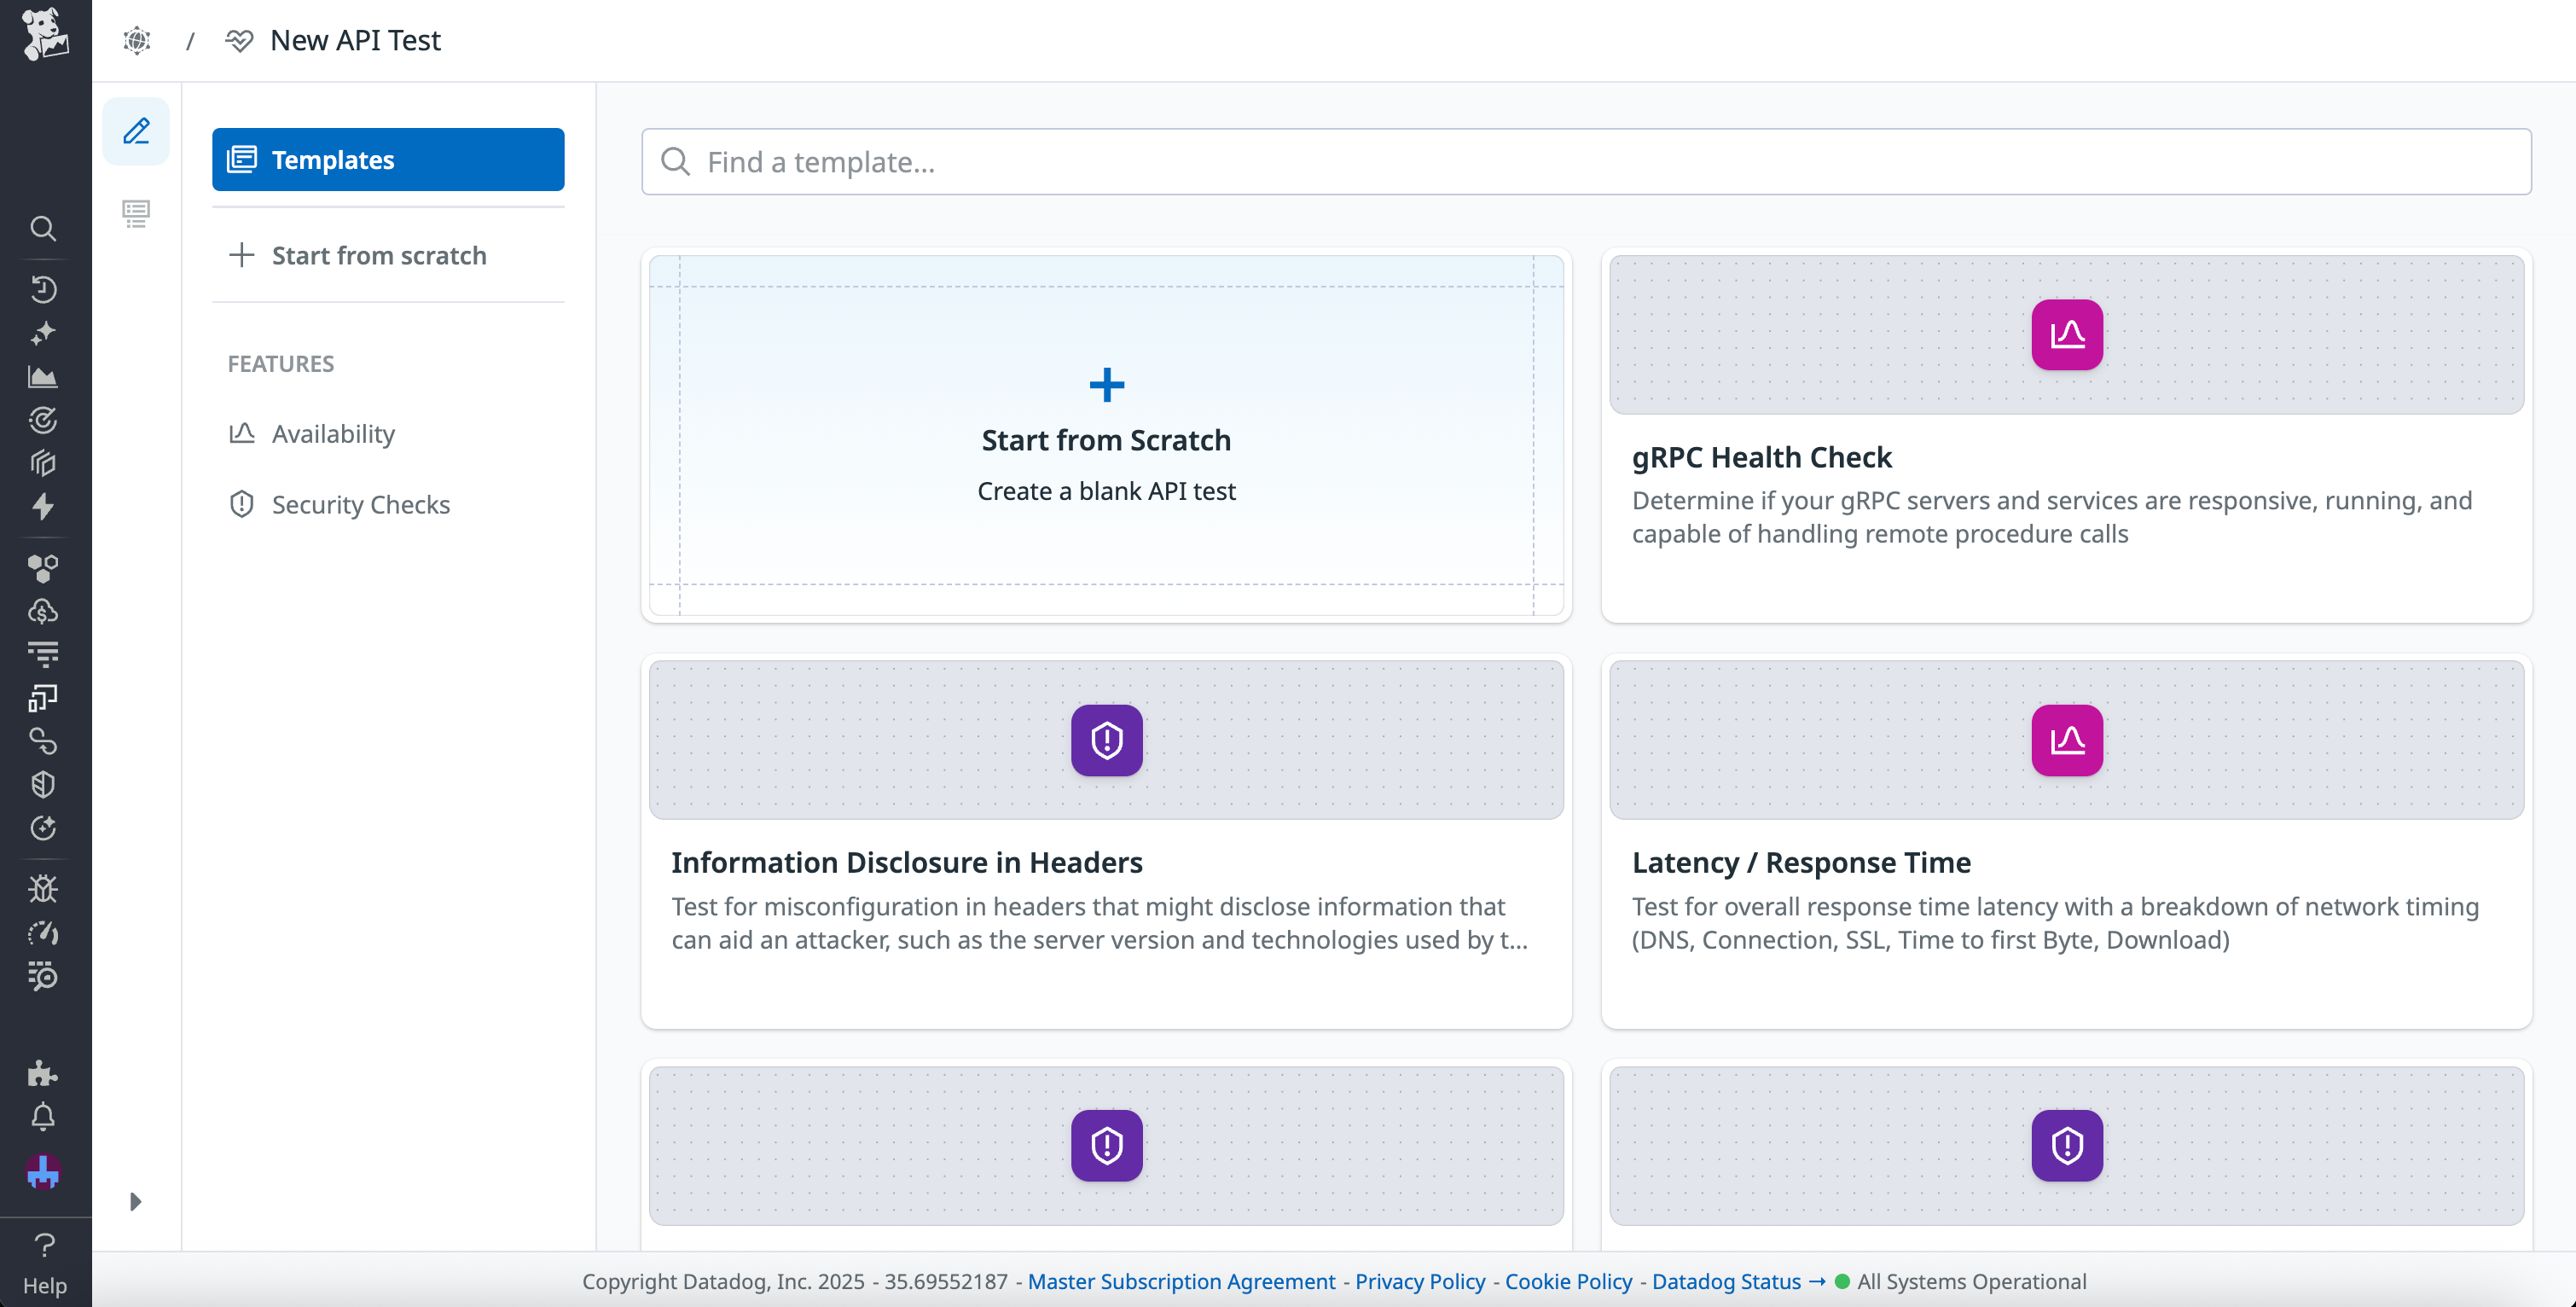2576x1307 pixels.
Task: Open your profile avatar at sidebar bottom
Action: click(x=44, y=1171)
